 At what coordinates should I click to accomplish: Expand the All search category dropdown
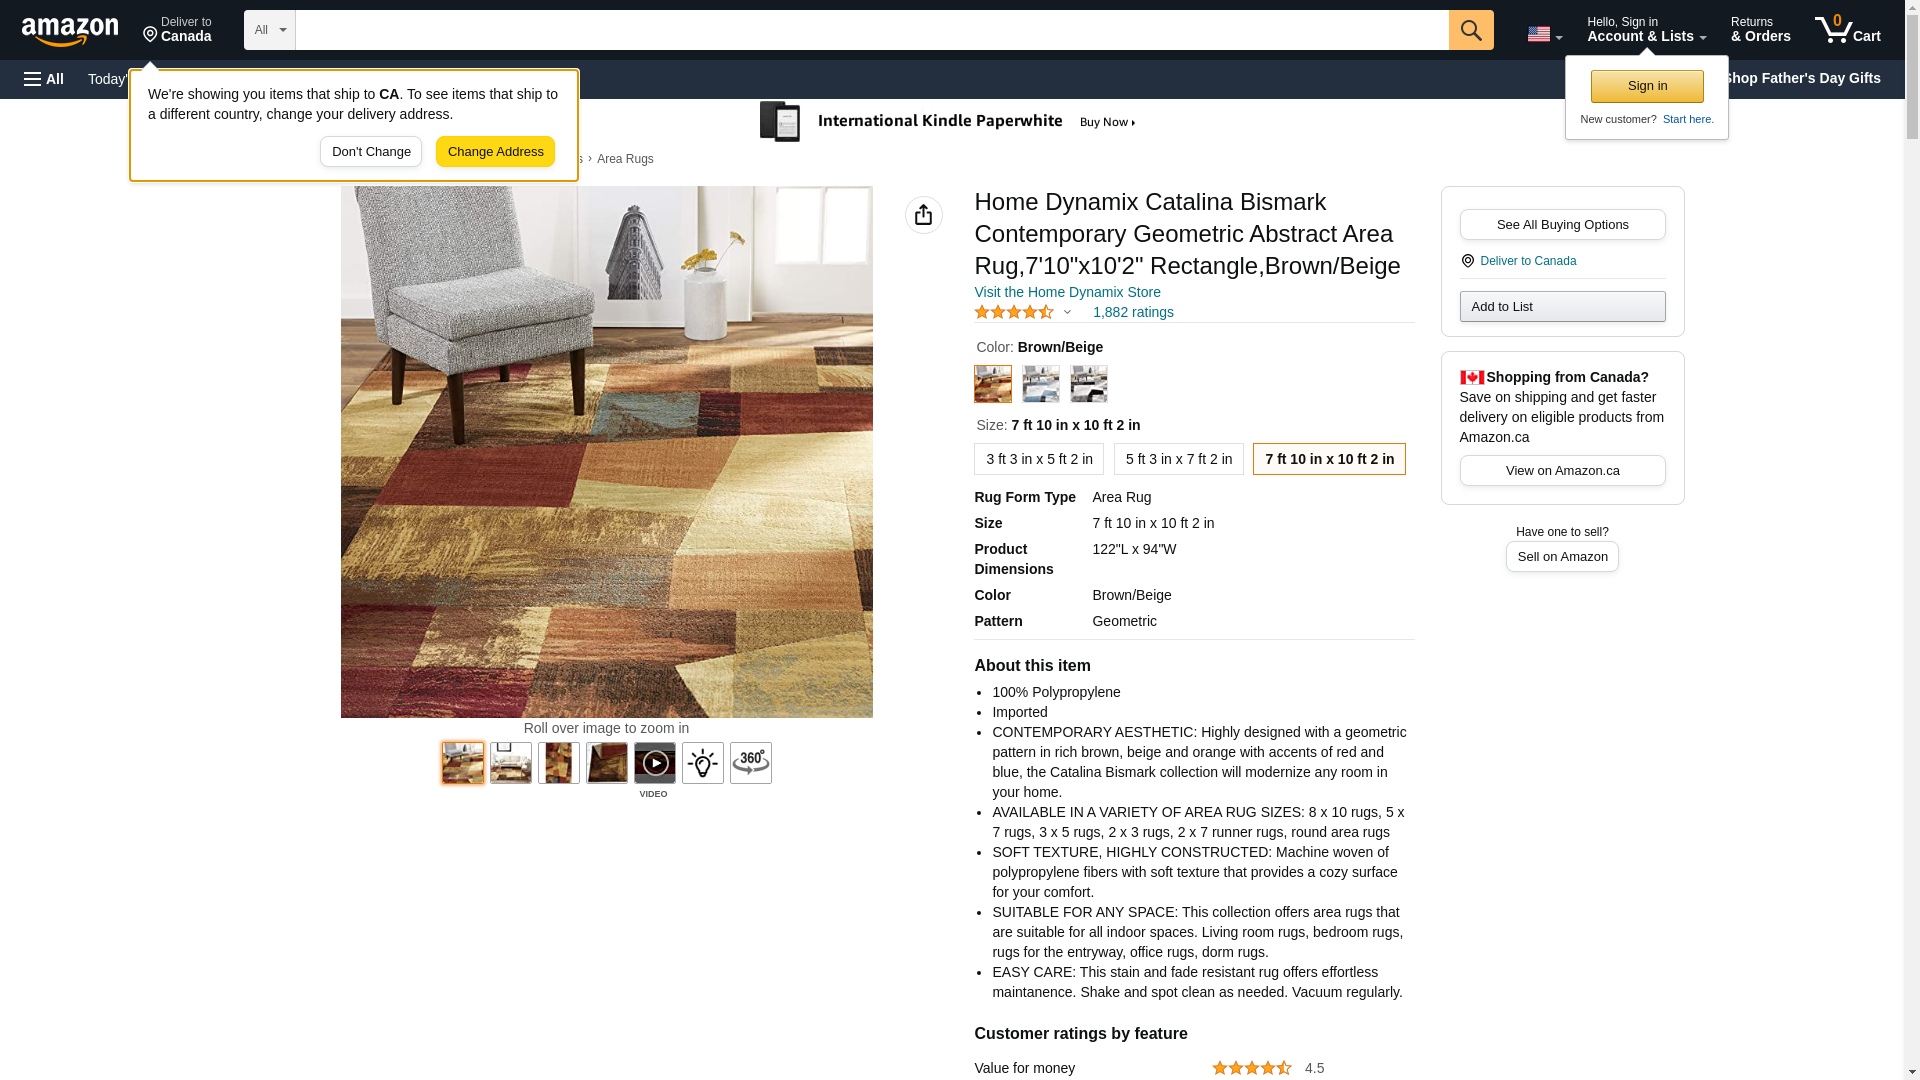(270, 30)
